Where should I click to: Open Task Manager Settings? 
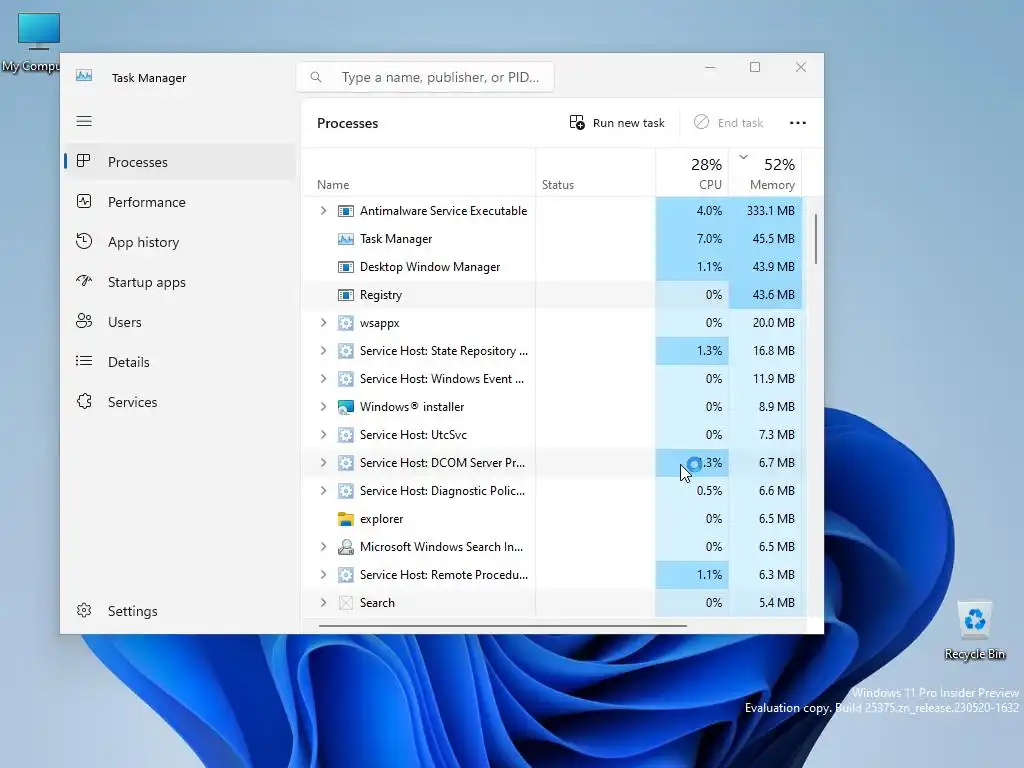pos(180,611)
